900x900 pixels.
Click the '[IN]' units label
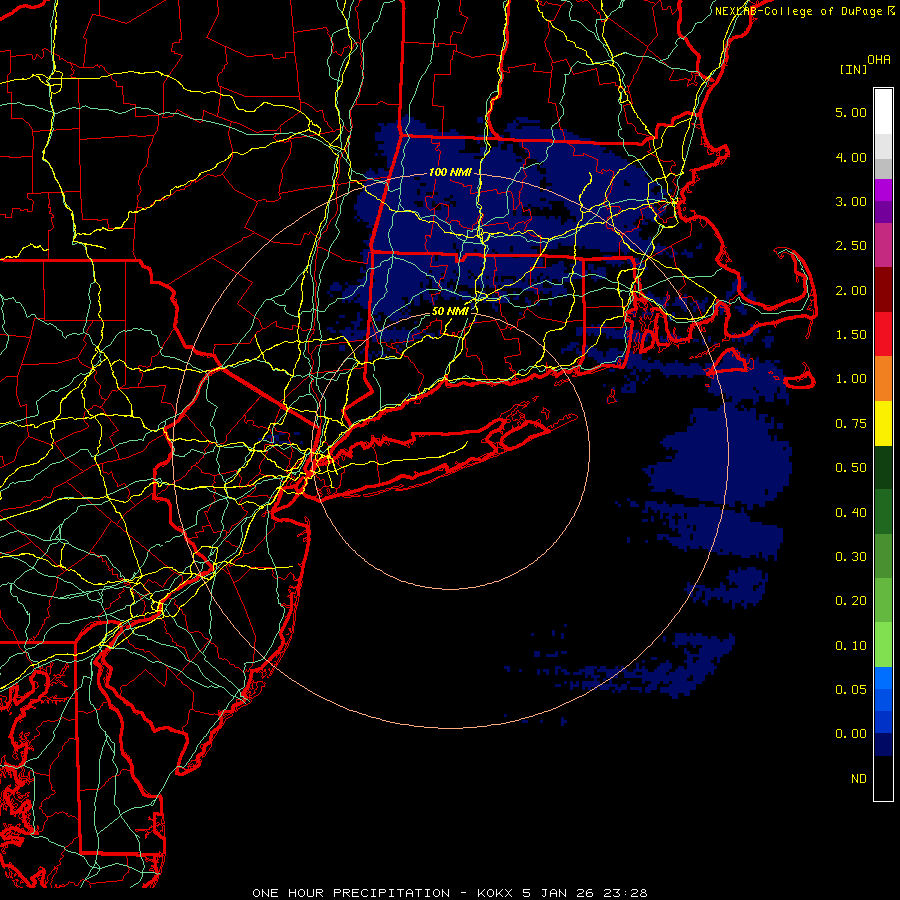(x=853, y=69)
